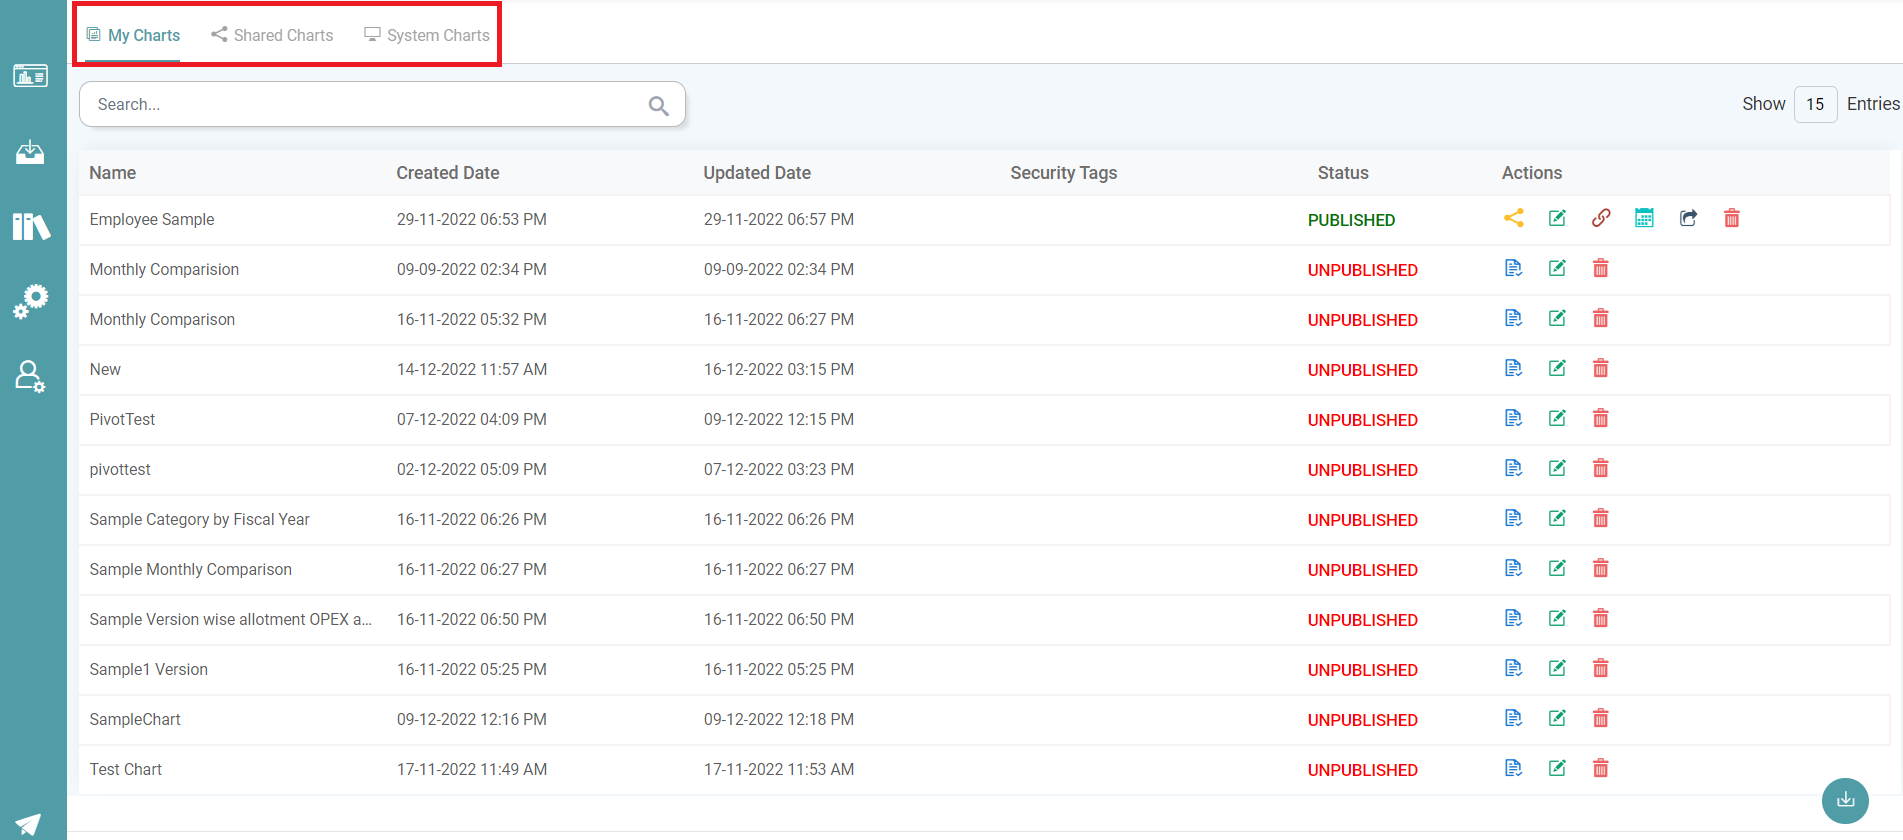This screenshot has height=840, width=1903.
Task: Sort by Created Date column header
Action: click(447, 173)
